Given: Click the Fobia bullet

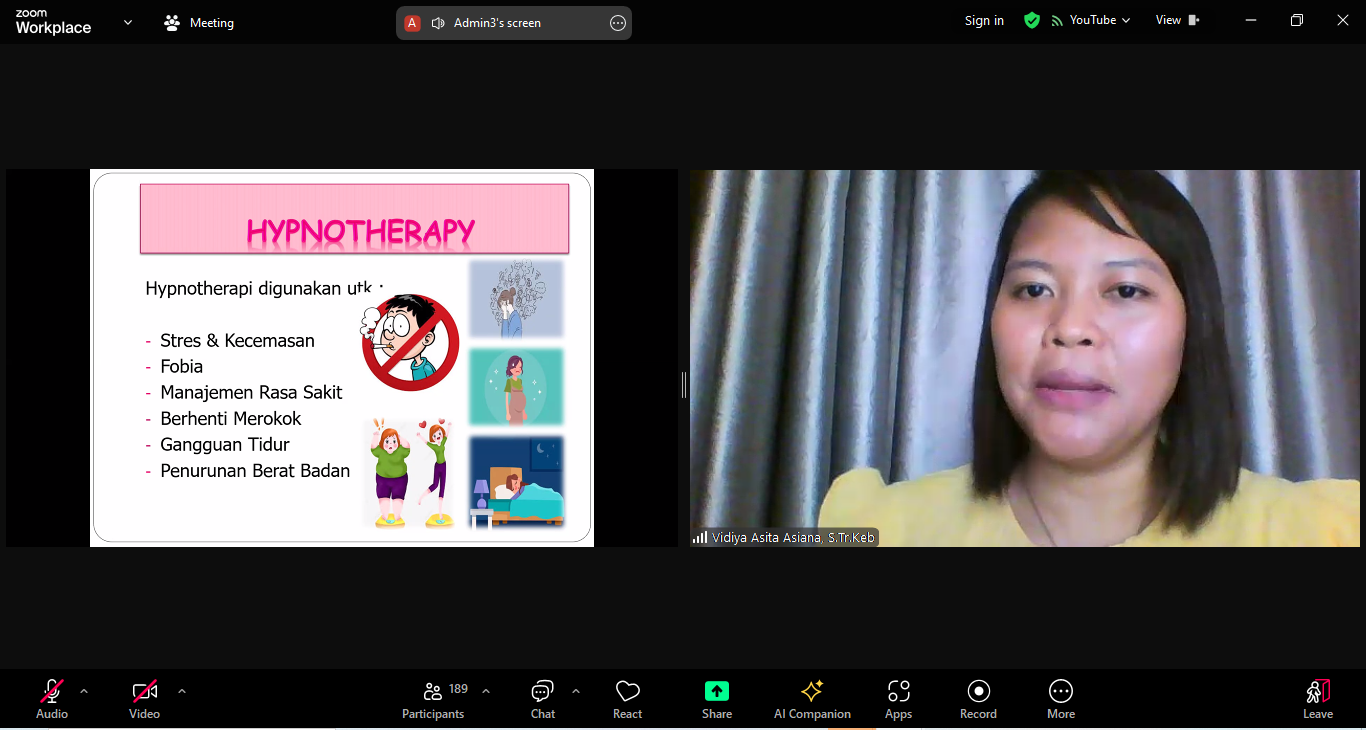Looking at the screenshot, I should point(181,367).
